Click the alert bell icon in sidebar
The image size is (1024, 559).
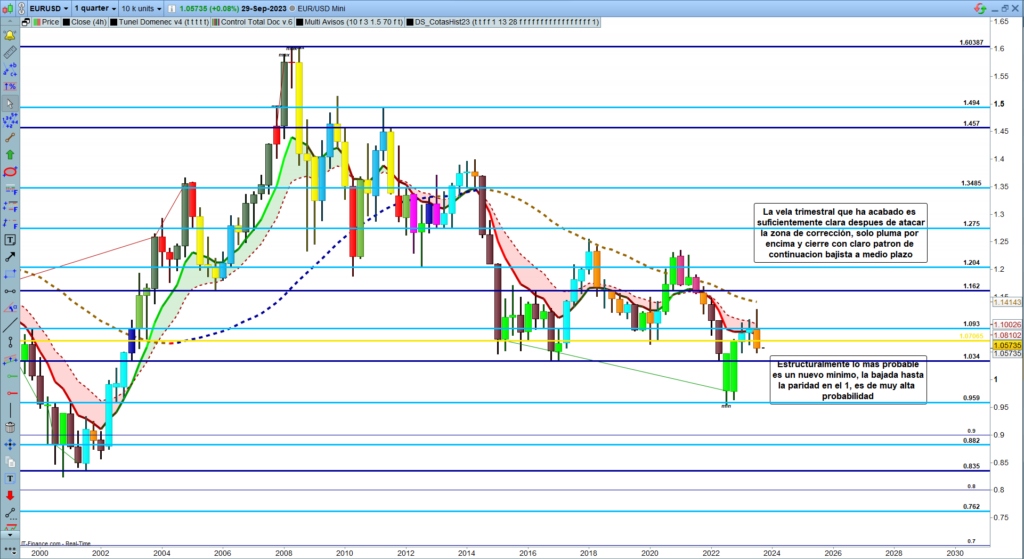coord(10,34)
